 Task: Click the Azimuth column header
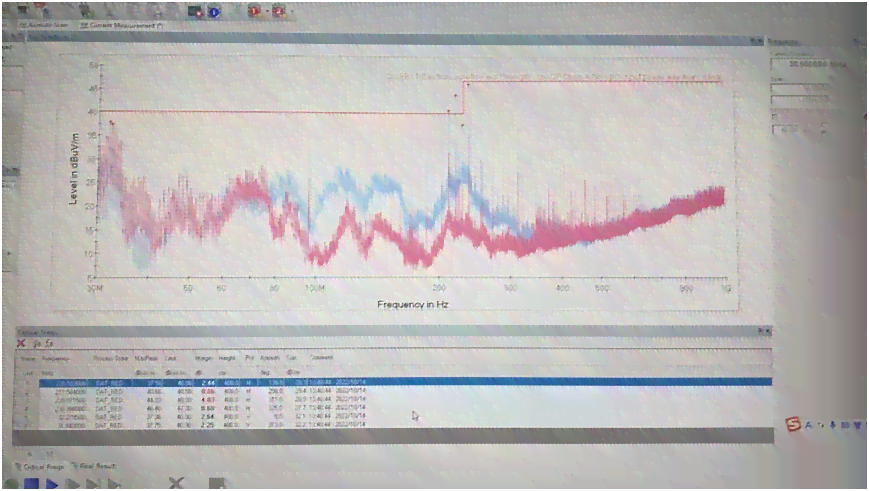pyautogui.click(x=269, y=359)
